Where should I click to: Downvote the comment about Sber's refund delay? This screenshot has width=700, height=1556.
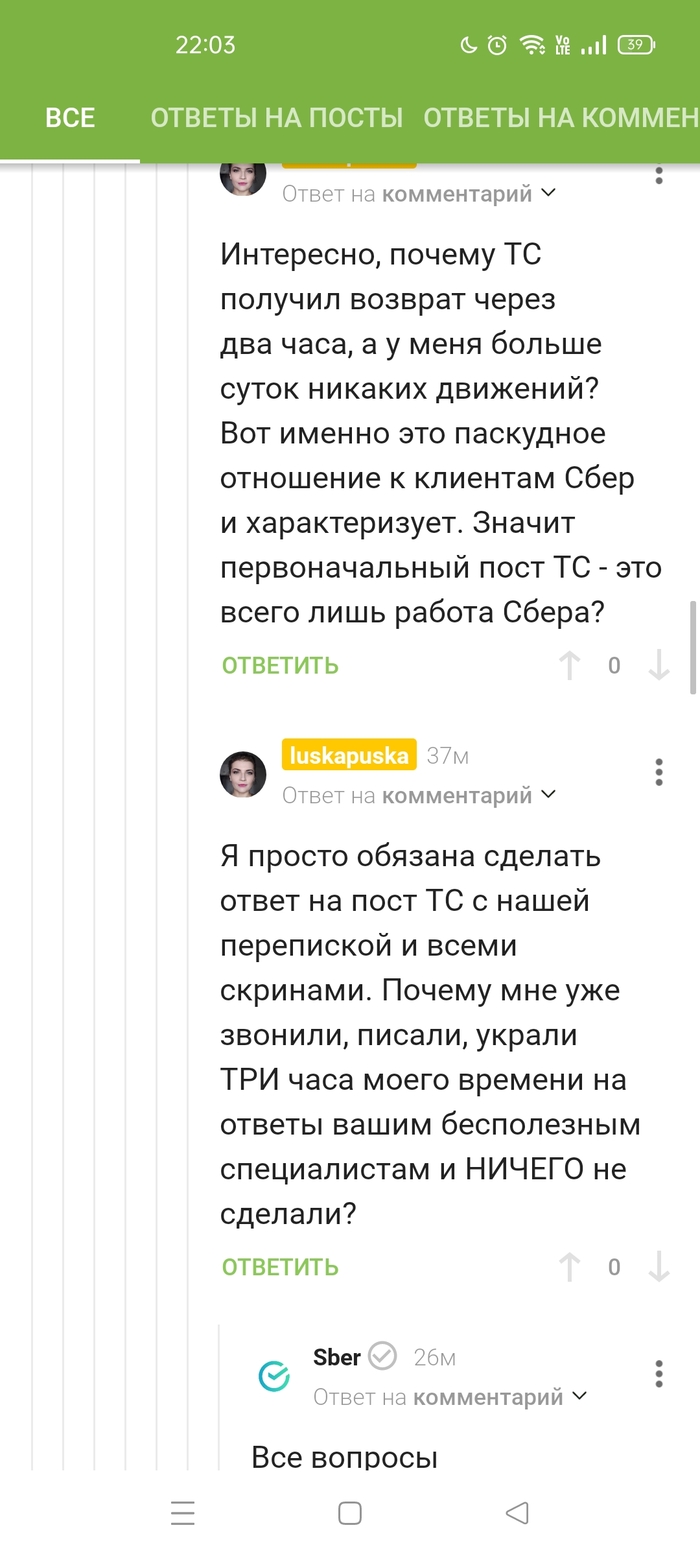tap(658, 666)
